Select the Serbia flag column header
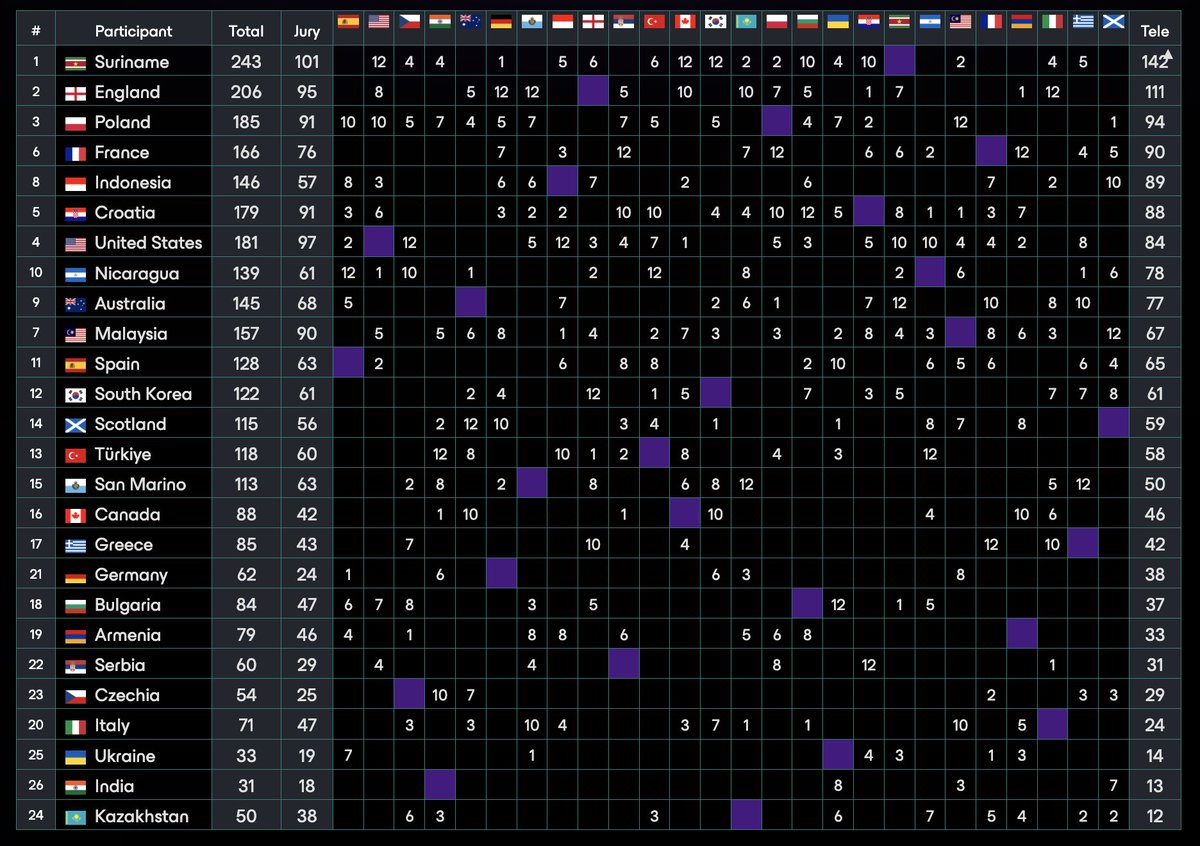 [x=624, y=21]
